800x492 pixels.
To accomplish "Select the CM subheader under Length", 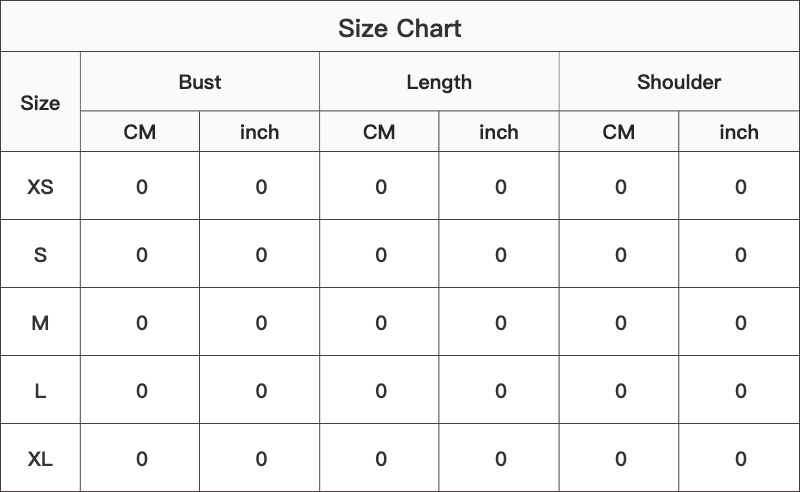I will pos(379,132).
